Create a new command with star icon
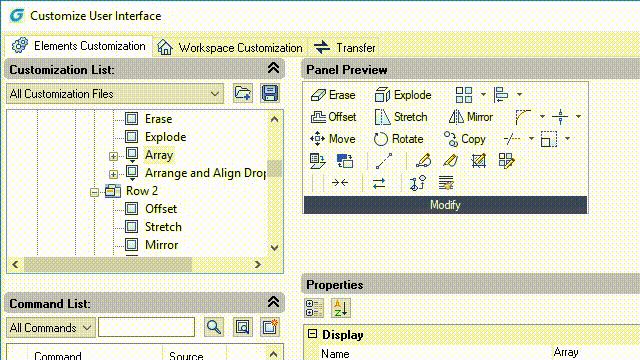640x360 pixels. click(270, 327)
